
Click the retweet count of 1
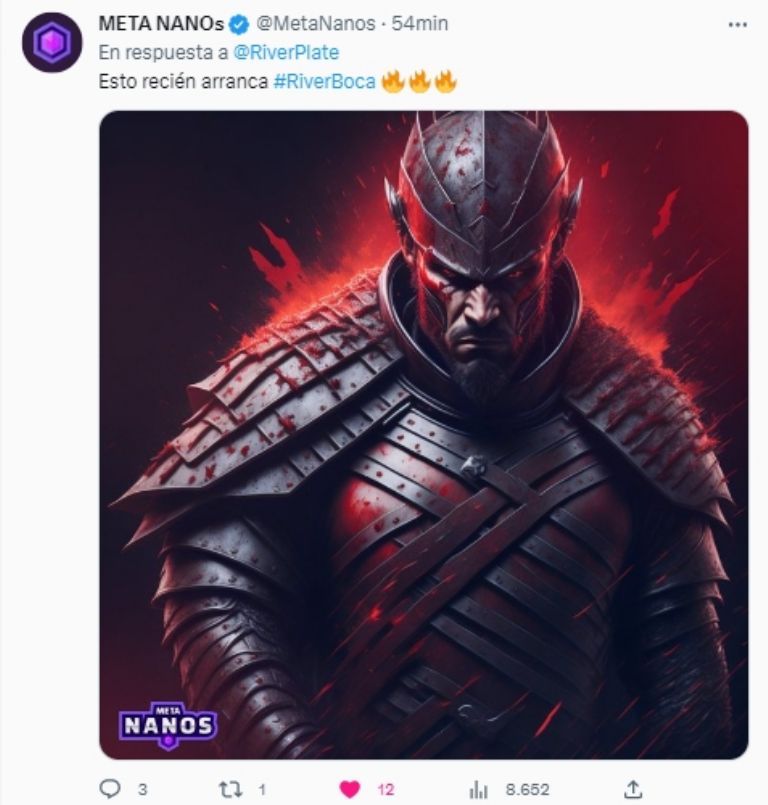tap(262, 789)
